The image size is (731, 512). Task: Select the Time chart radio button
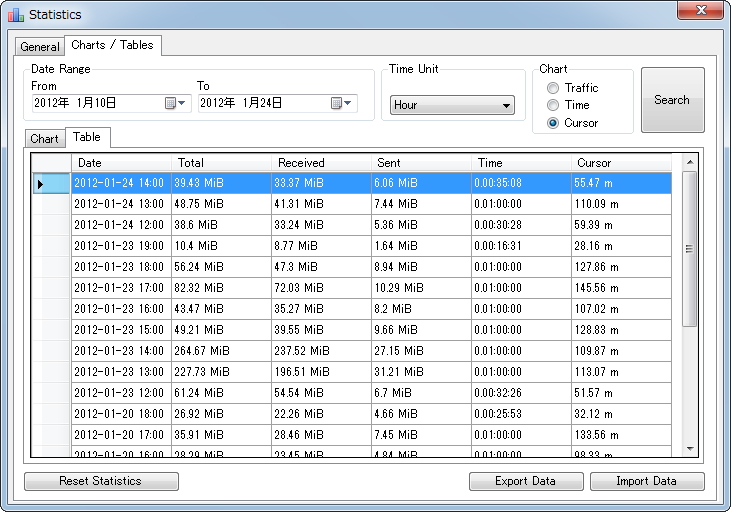553,105
